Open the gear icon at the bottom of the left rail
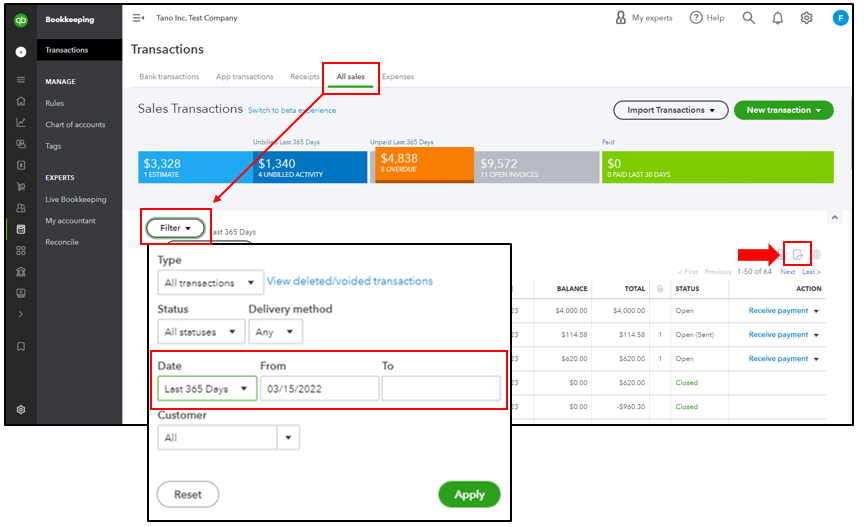Image resolution: width=867 pixels, height=527 pixels. (21, 410)
